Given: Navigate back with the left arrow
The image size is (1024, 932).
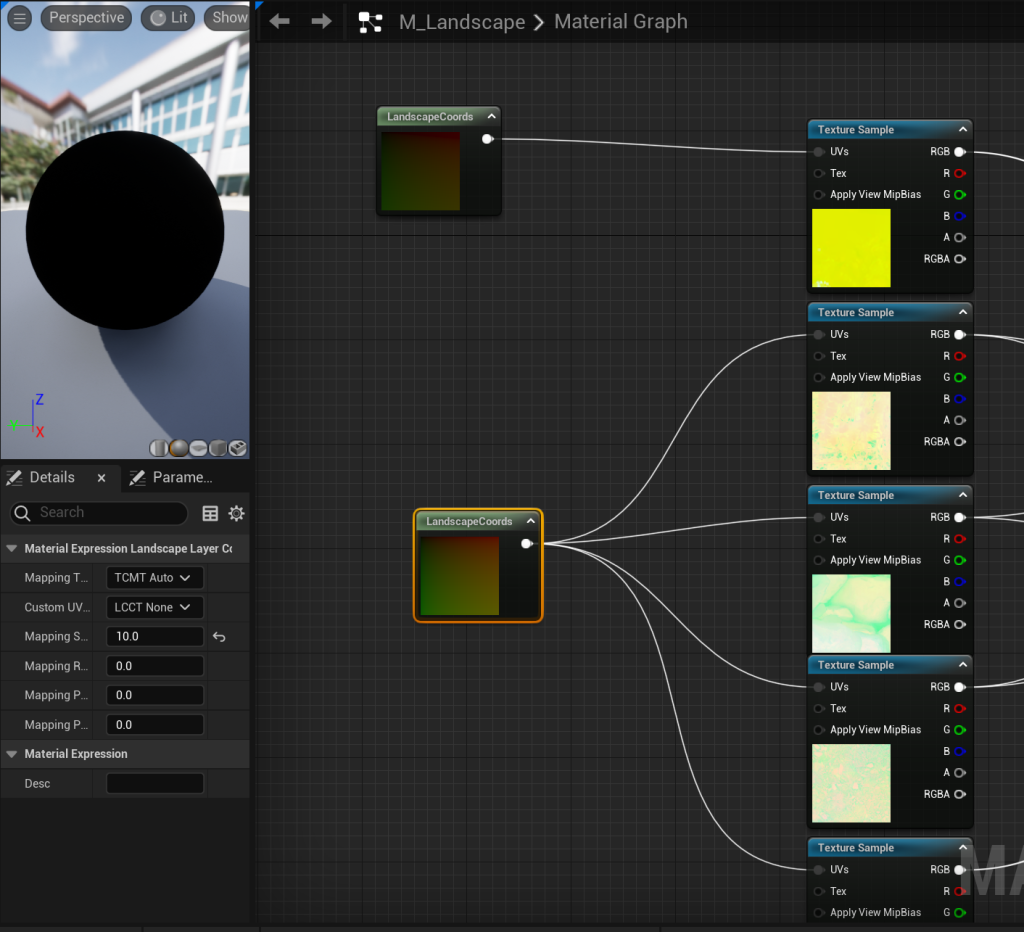Looking at the screenshot, I should tap(280, 22).
